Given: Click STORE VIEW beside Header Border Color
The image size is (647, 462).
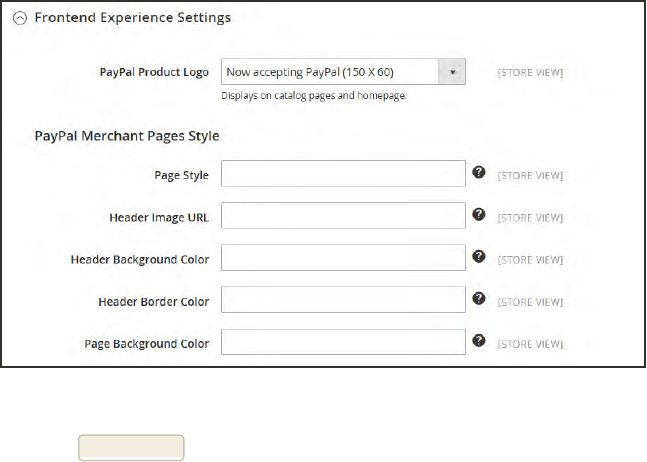Looking at the screenshot, I should 530,302.
